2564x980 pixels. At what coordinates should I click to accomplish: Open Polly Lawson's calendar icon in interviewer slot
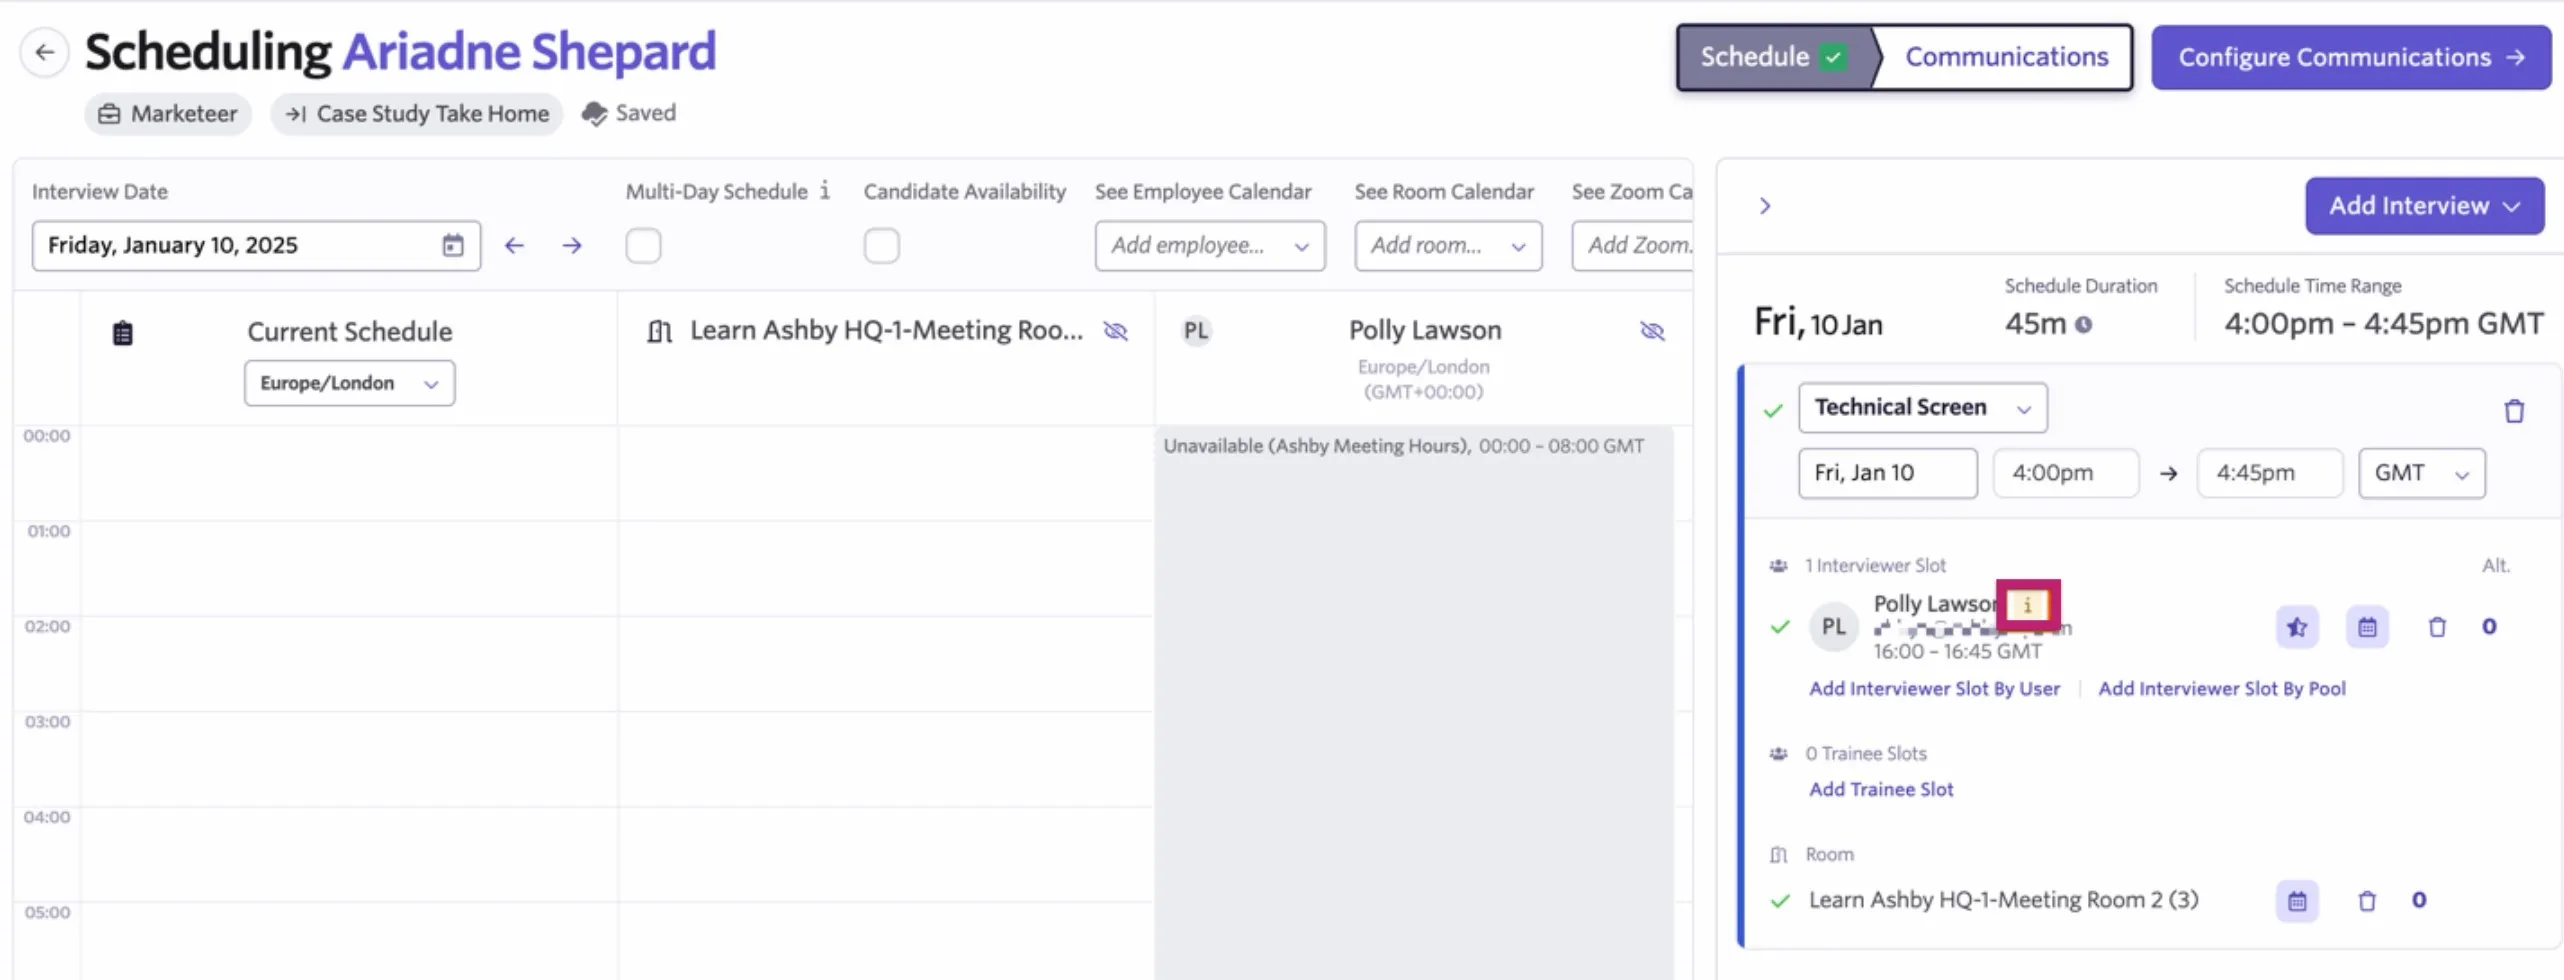2367,627
